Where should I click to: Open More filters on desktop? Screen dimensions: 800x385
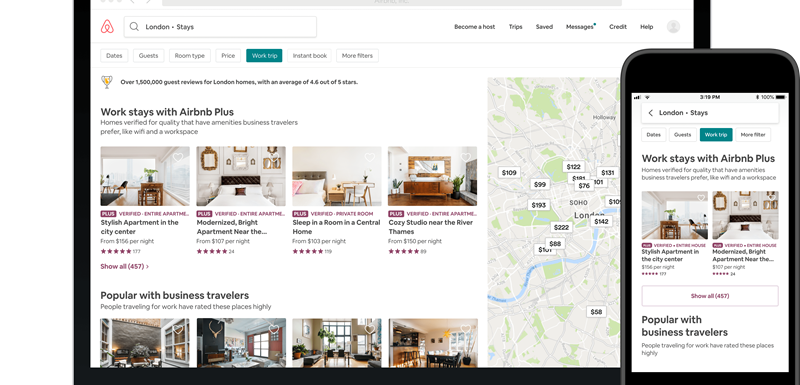pyautogui.click(x=357, y=56)
